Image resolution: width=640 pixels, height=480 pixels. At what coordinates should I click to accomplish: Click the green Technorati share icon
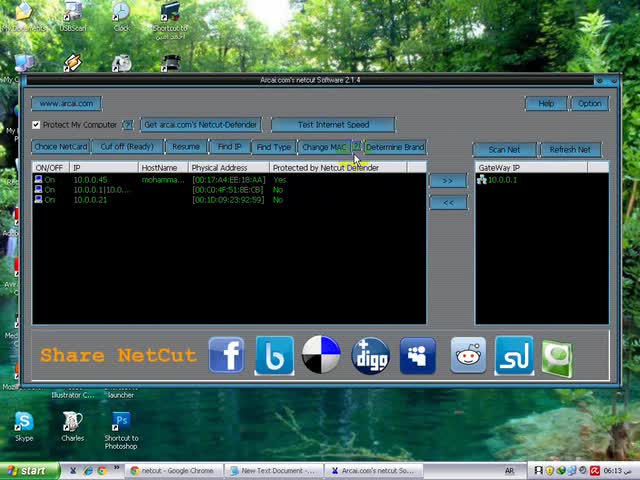click(558, 358)
